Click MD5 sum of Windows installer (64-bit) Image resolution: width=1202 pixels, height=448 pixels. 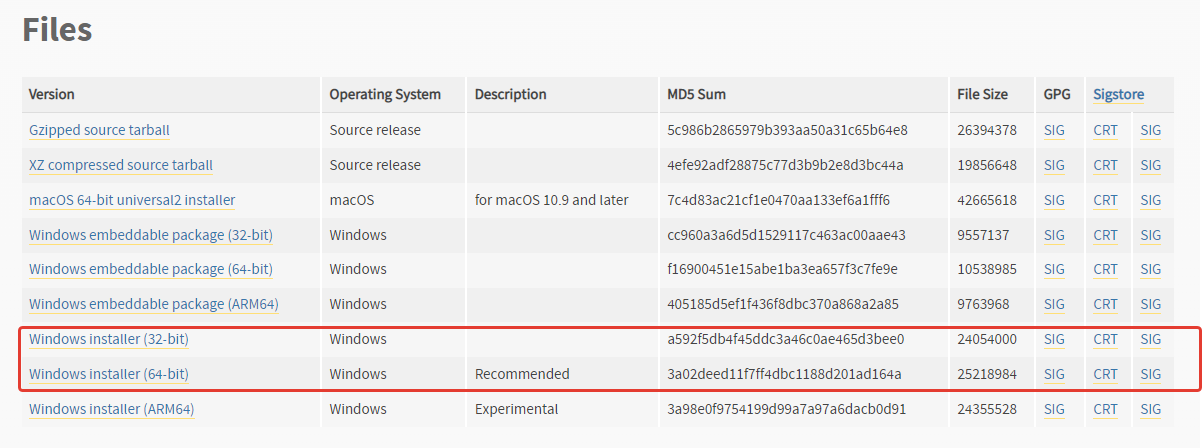[x=785, y=374]
